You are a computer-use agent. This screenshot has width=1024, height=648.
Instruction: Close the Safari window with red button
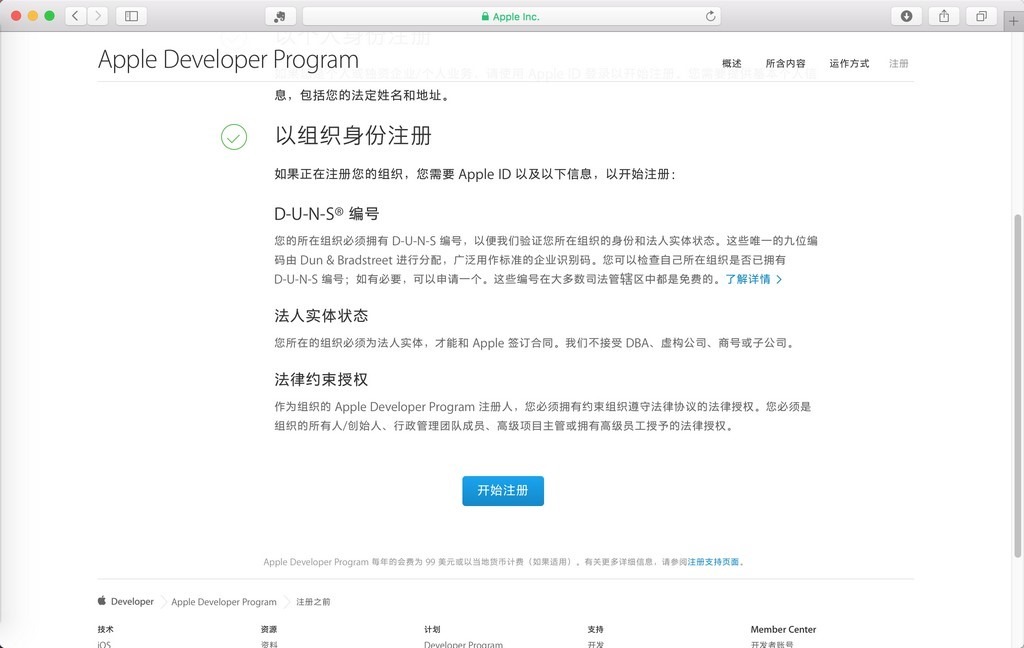click(16, 16)
